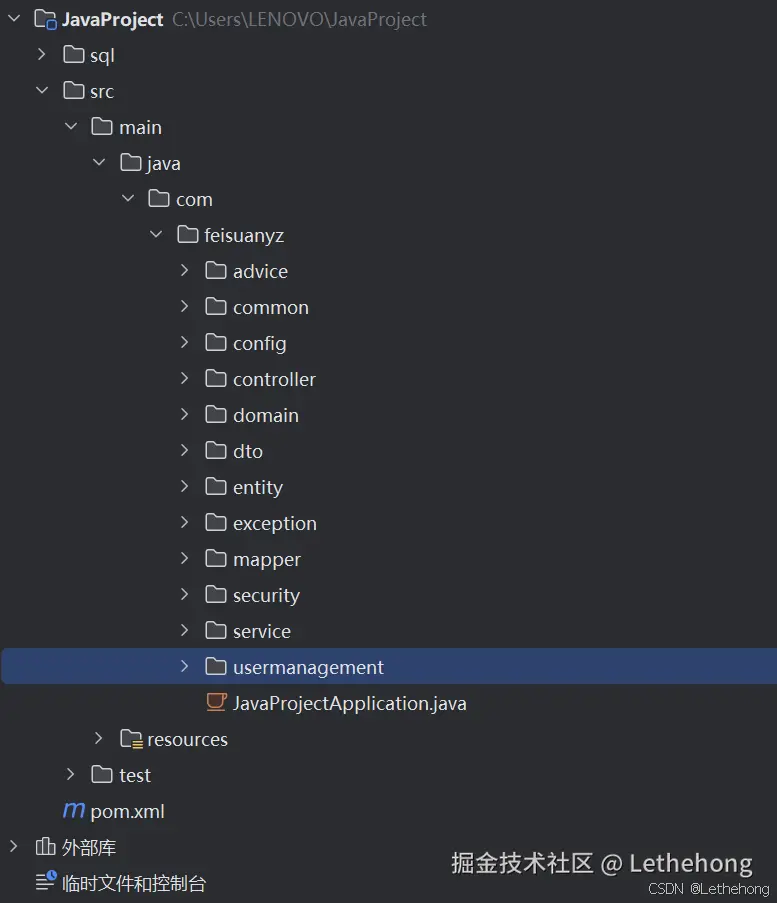The height and width of the screenshot is (903, 777).
Task: Collapse the src folder arrow
Action: 42,91
